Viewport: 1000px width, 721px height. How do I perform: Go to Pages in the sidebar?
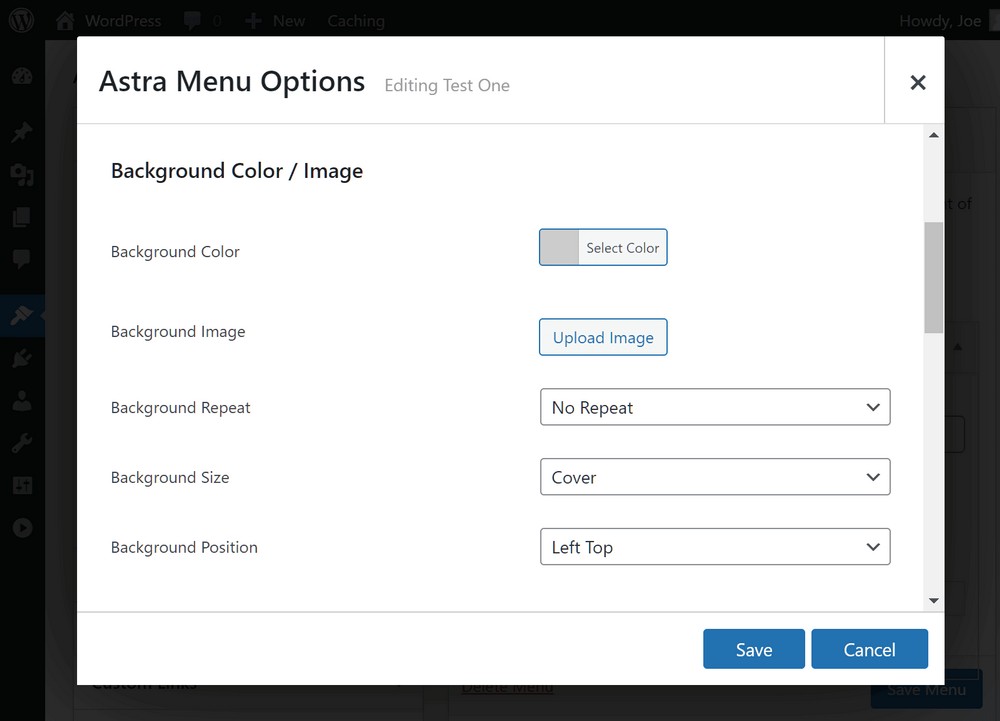coord(22,218)
